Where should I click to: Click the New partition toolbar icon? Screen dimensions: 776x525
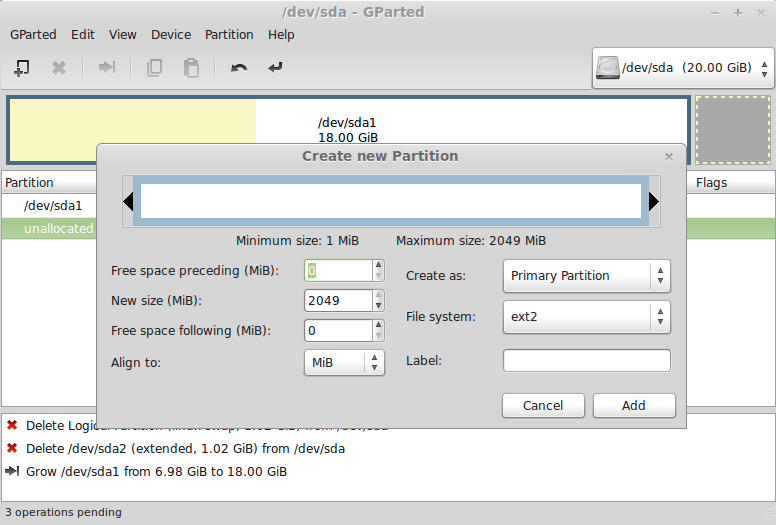click(21, 68)
